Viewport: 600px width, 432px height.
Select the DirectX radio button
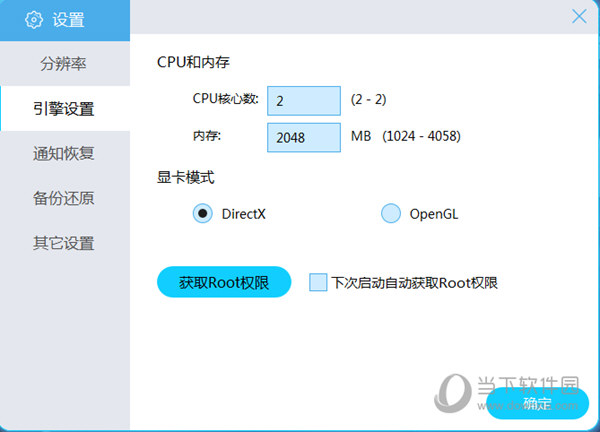(x=202, y=214)
